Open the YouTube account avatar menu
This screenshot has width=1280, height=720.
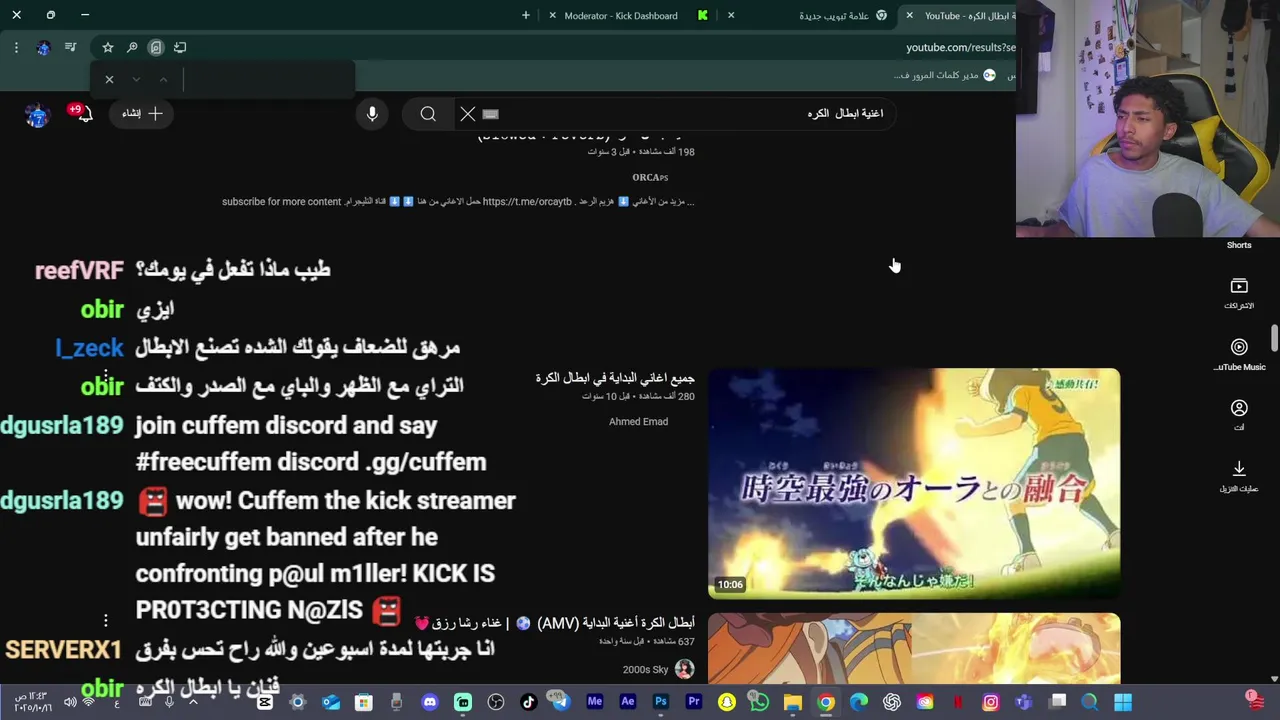click(37, 115)
